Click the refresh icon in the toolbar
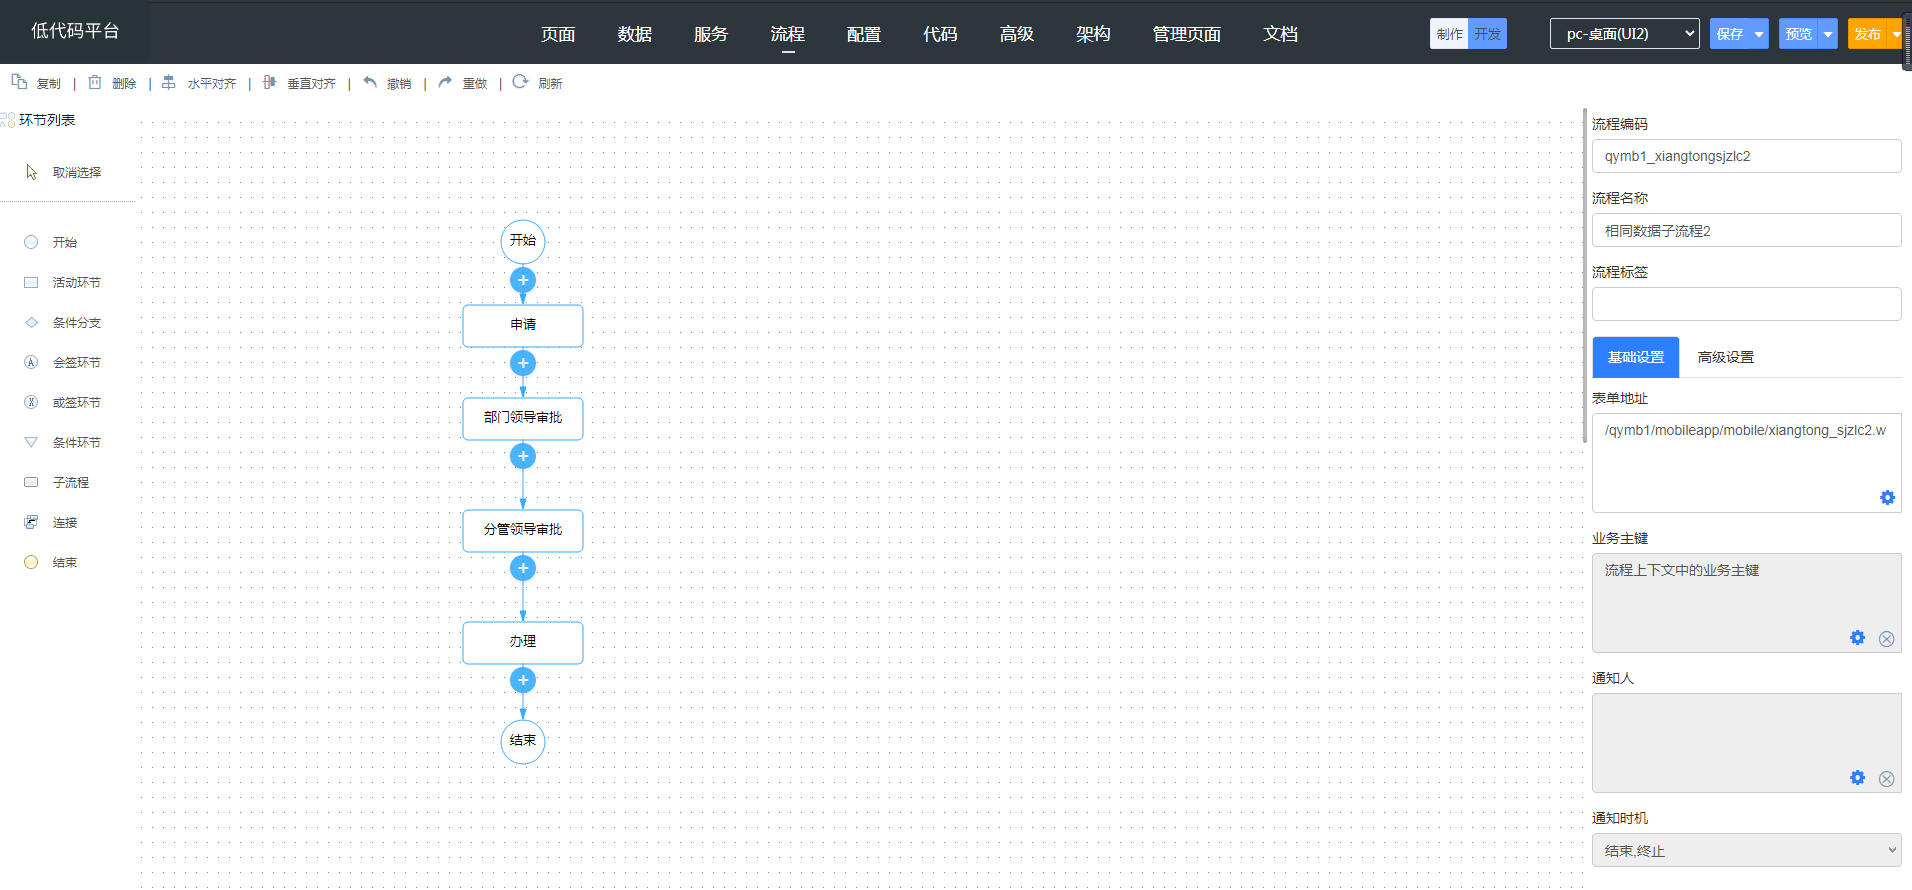Image resolution: width=1912 pixels, height=890 pixels. point(520,82)
